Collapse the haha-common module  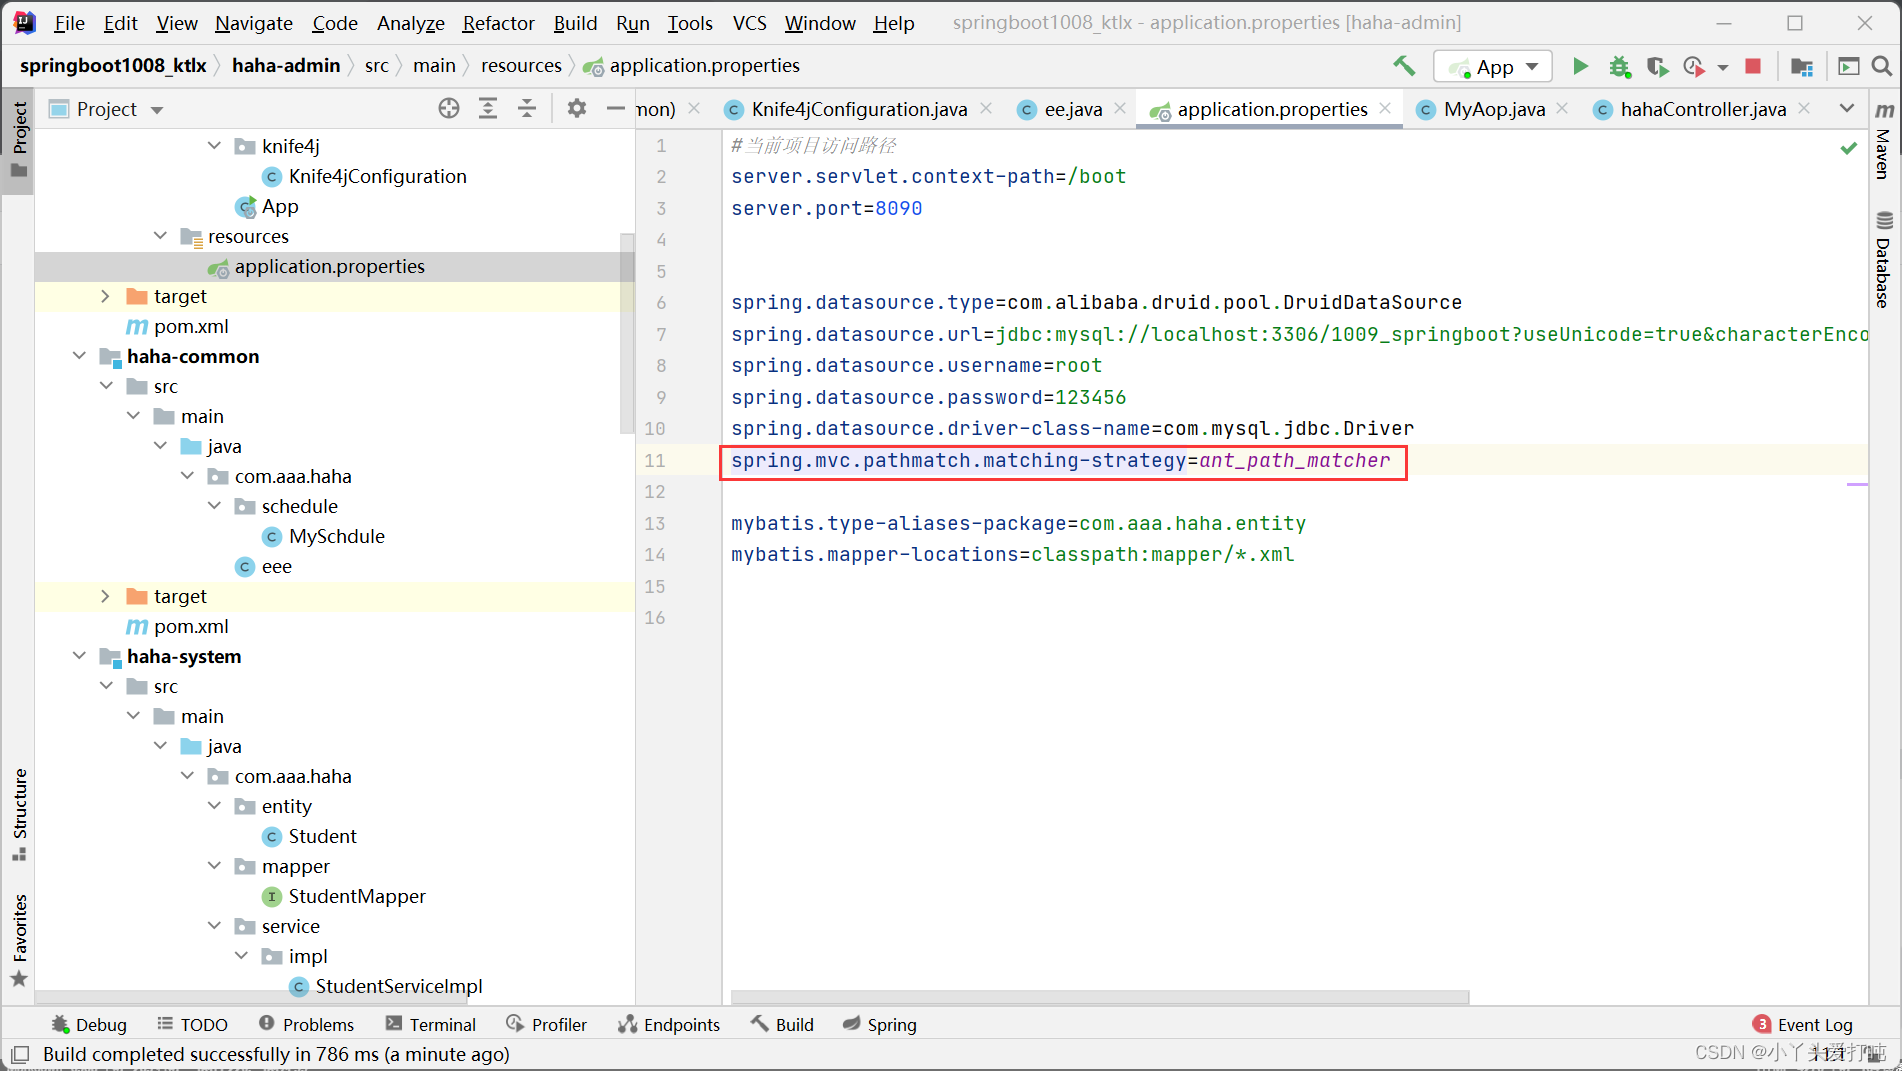79,356
